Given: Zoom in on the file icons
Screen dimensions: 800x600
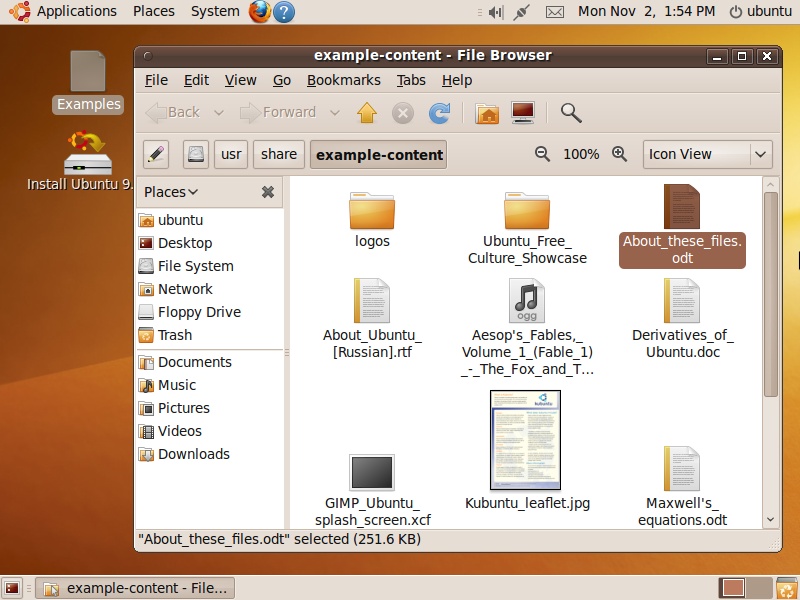Looking at the screenshot, I should [x=619, y=154].
